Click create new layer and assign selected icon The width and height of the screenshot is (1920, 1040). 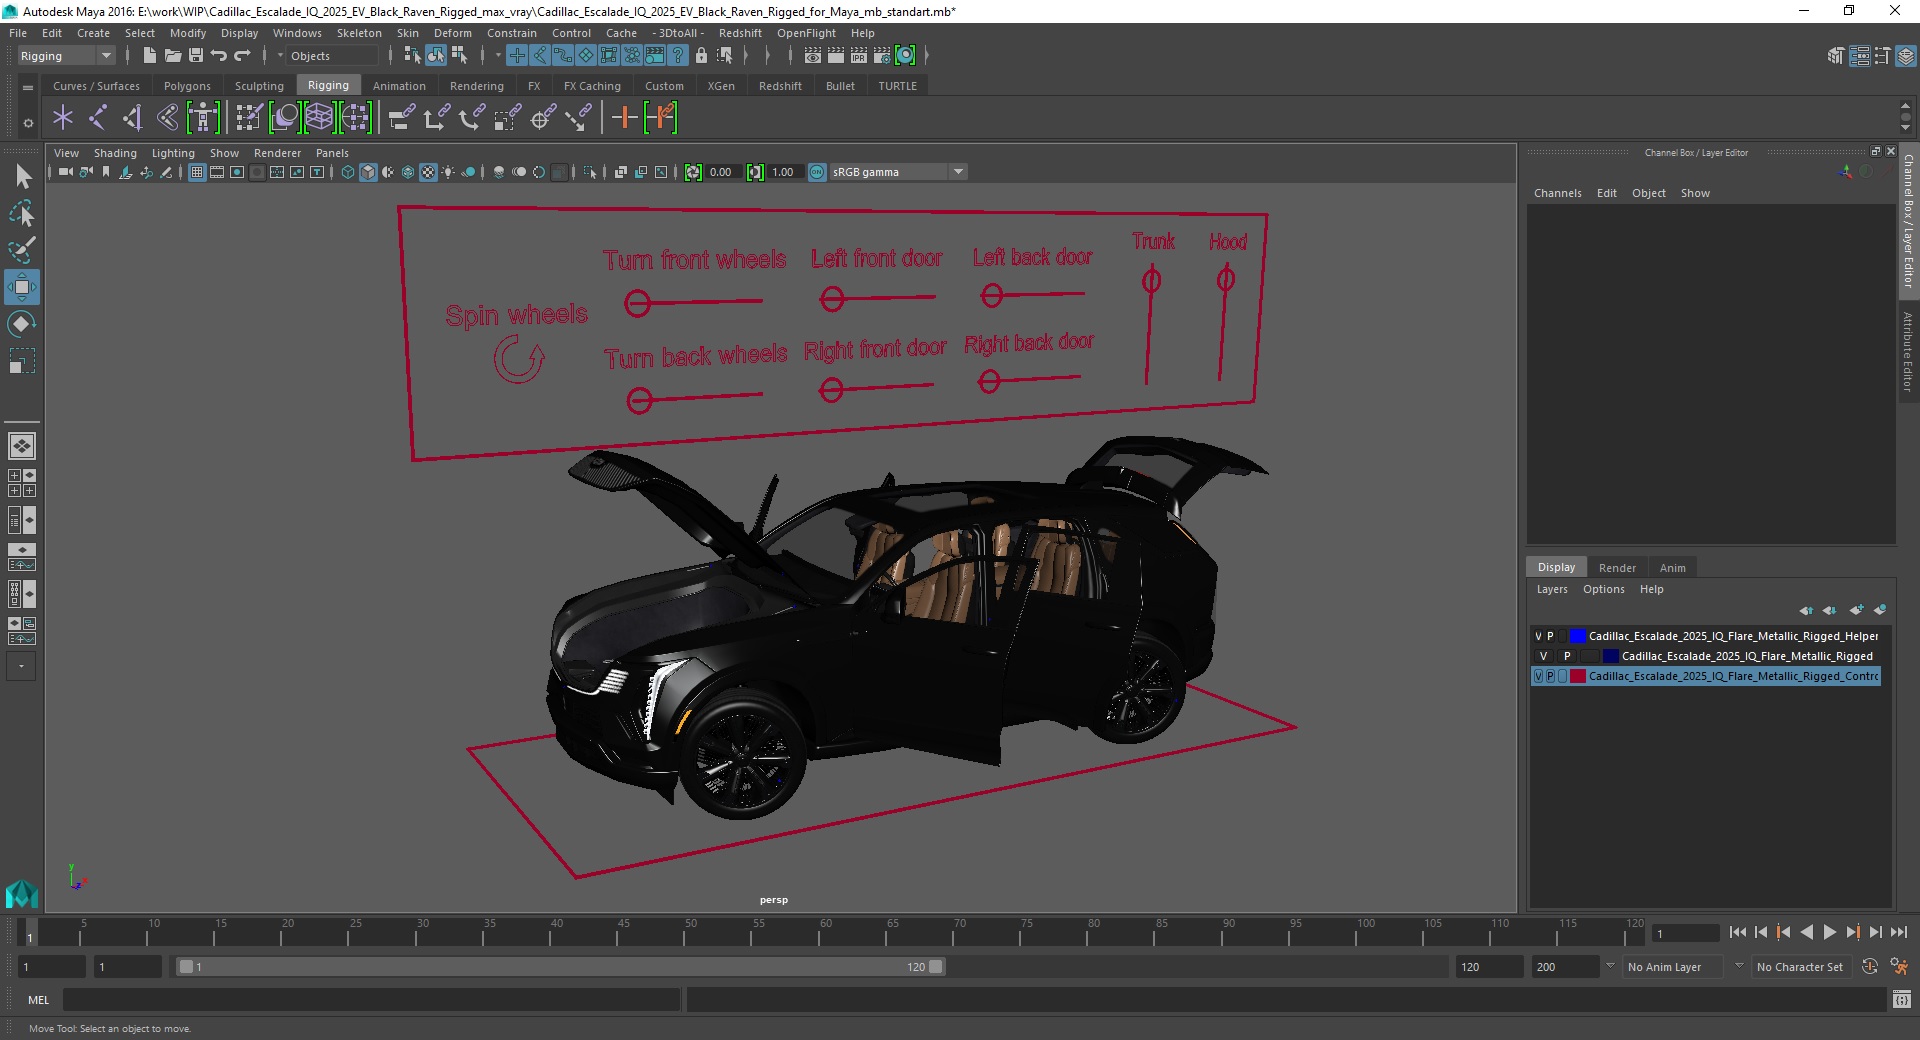click(1880, 610)
